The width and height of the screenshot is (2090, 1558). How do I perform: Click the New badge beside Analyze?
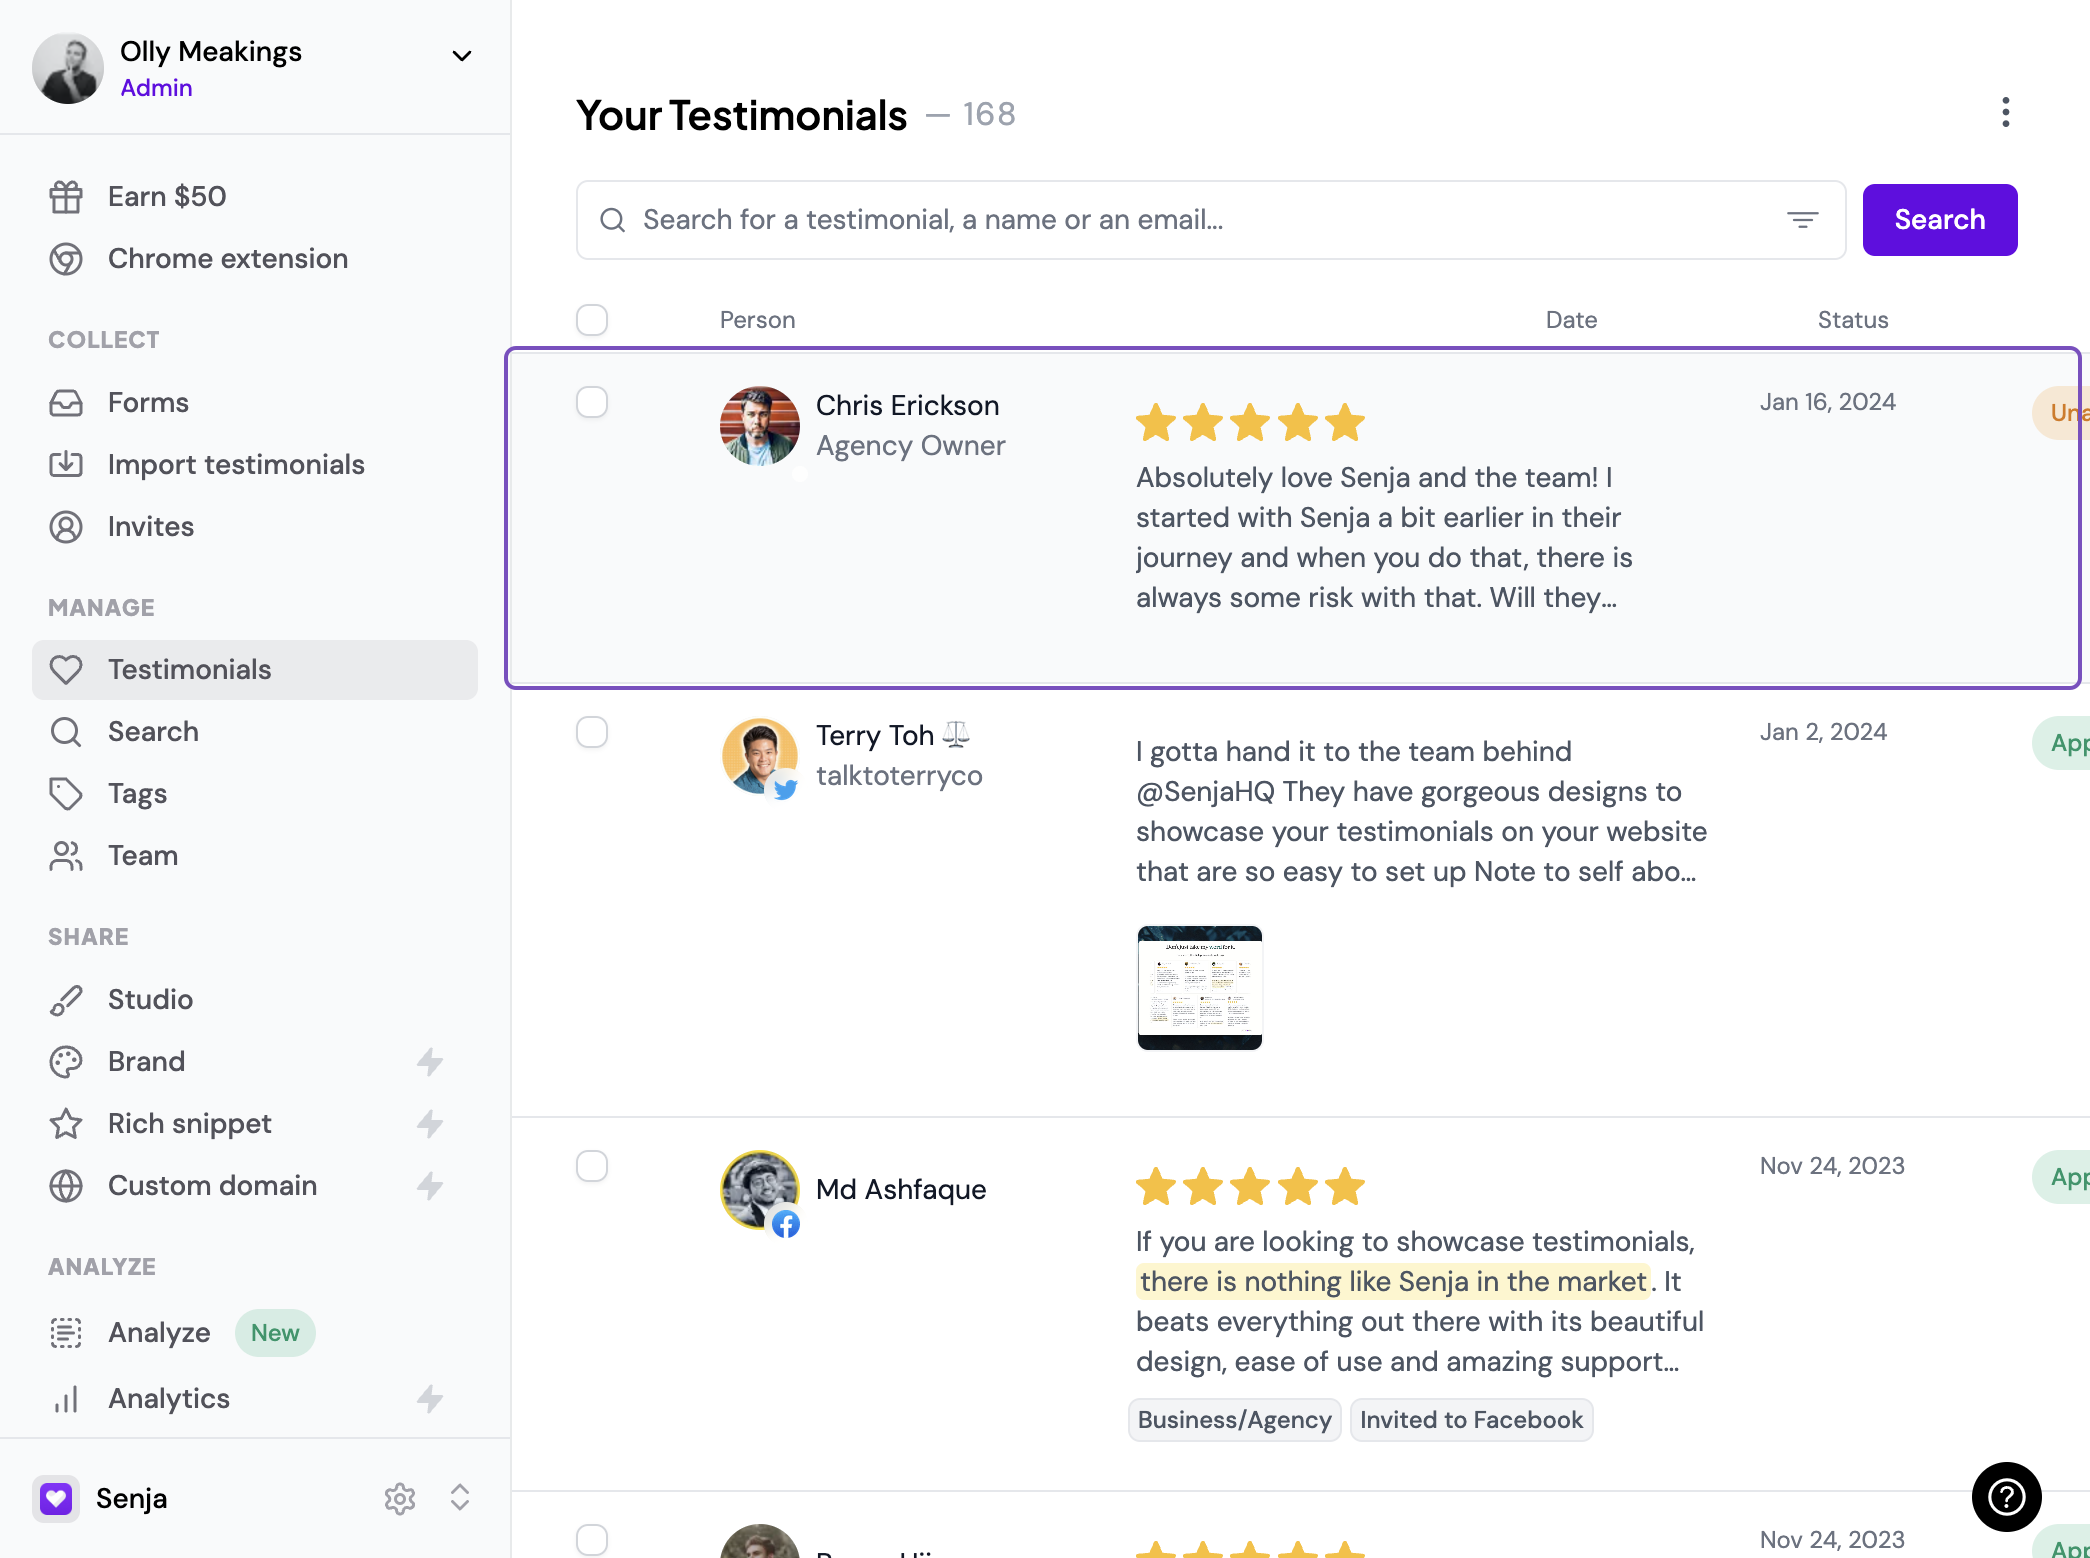coord(275,1333)
